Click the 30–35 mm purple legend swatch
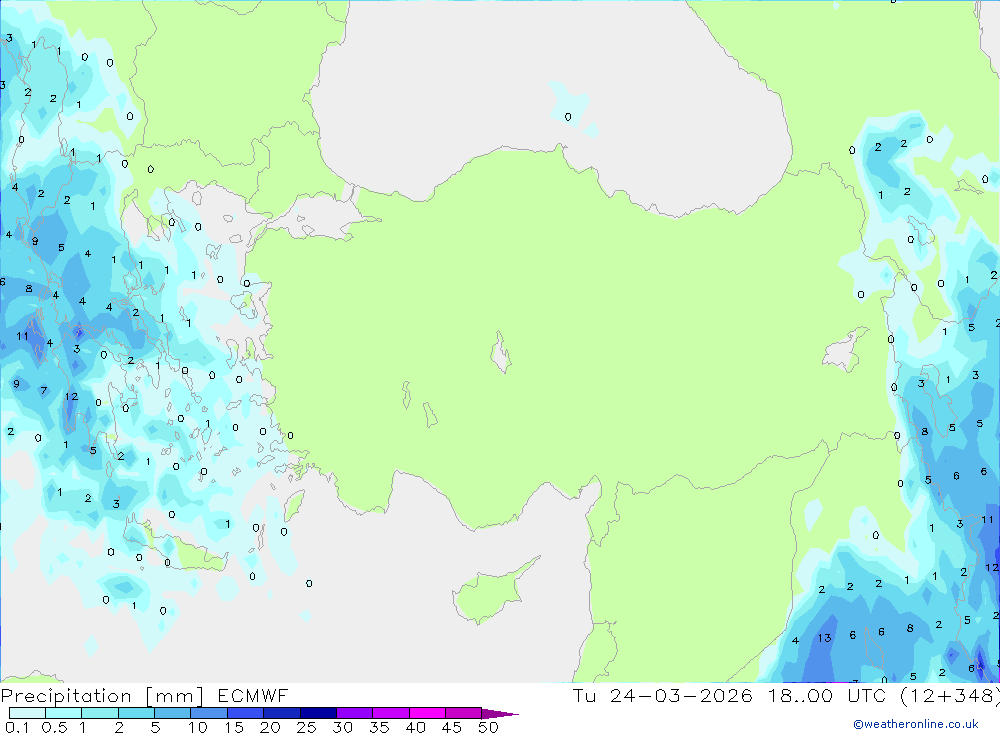Screen dimensions: 1000x733 point(355,713)
